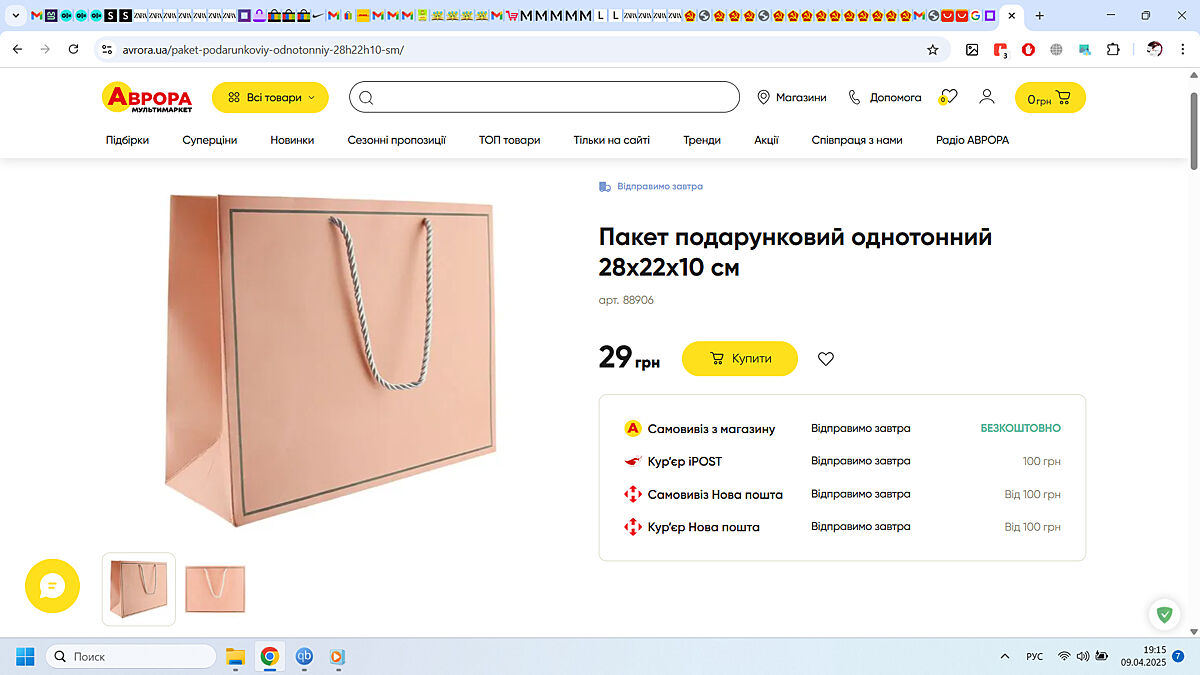Image resolution: width=1200 pixels, height=675 pixels.
Task: Open the user account profile icon
Action: coord(986,97)
